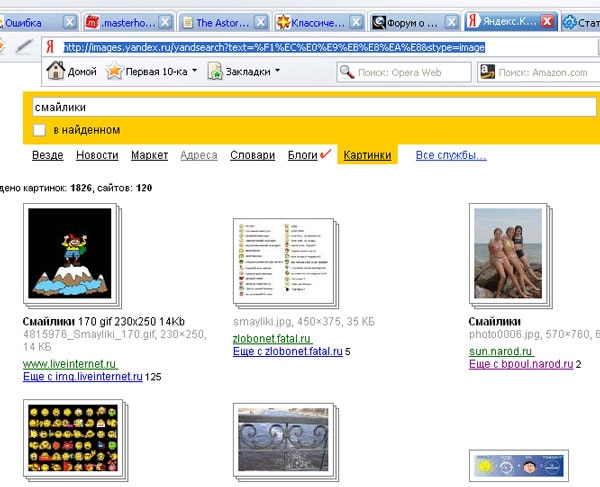Image resolution: width=600 pixels, height=487 pixels.
Task: Expand the Закладки dropdown arrow
Action: [277, 70]
